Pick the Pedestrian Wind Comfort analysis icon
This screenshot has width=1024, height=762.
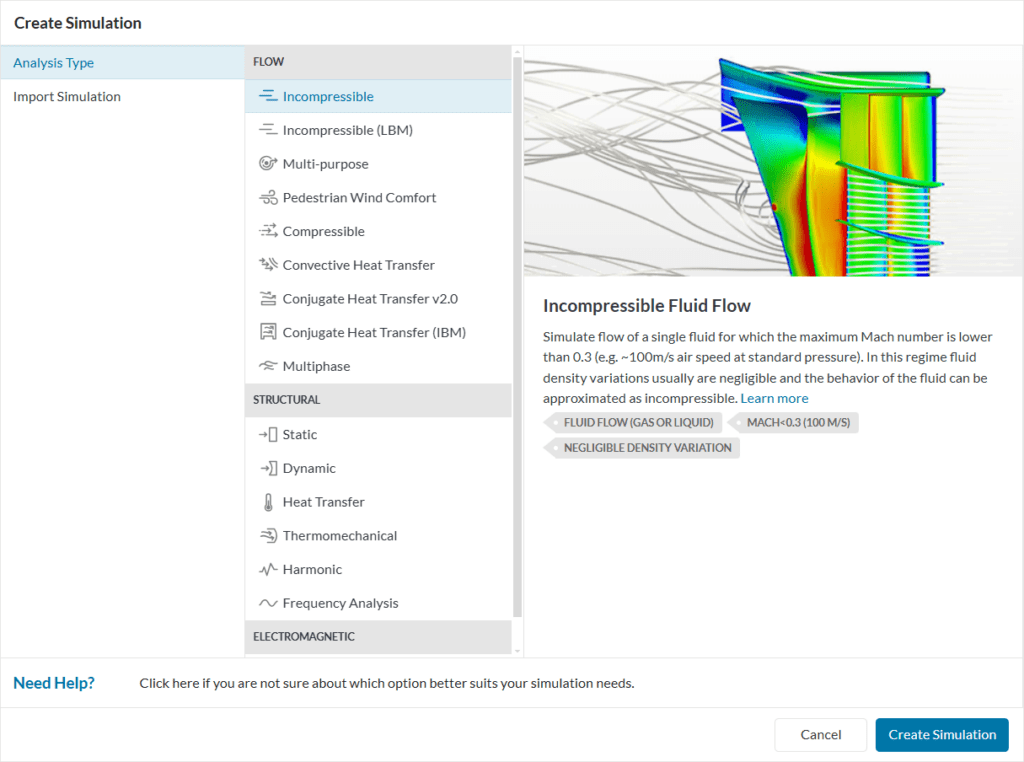(x=268, y=197)
